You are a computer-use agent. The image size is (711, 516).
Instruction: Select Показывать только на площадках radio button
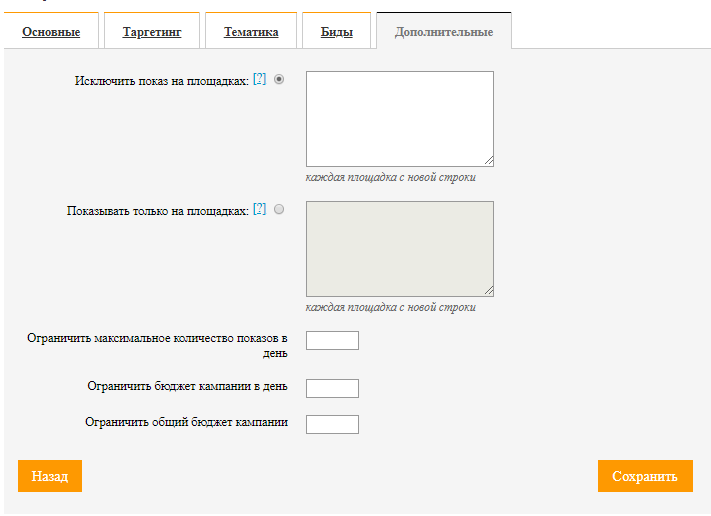click(x=279, y=209)
